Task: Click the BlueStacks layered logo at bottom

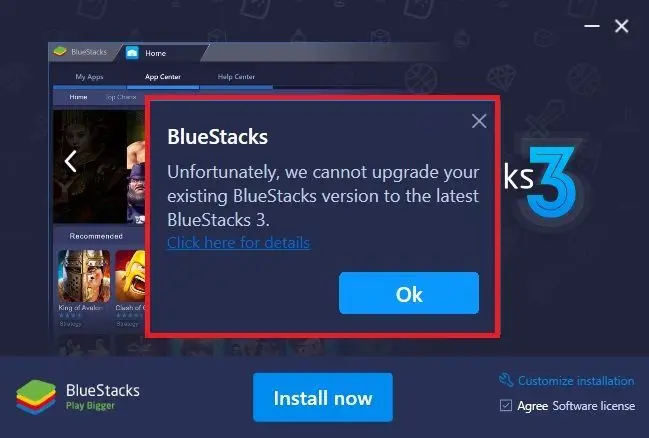Action: (36, 397)
